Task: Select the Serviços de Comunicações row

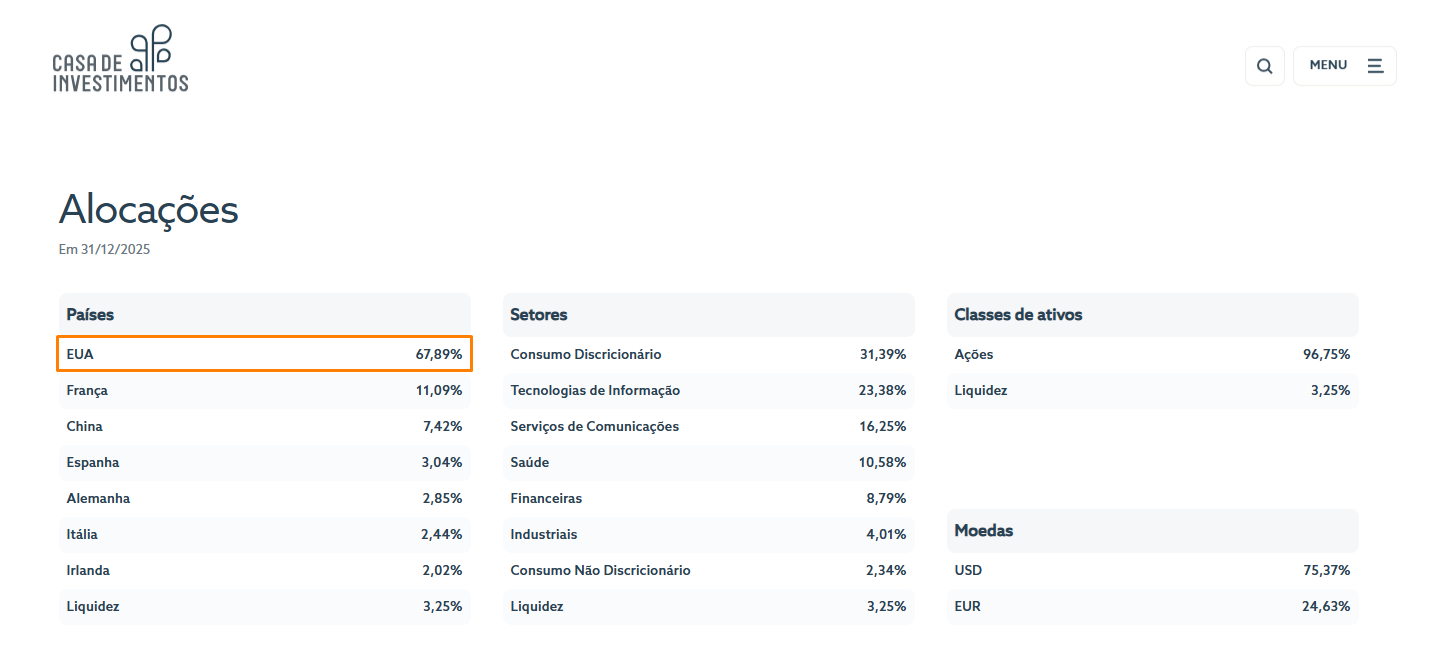Action: click(x=709, y=426)
